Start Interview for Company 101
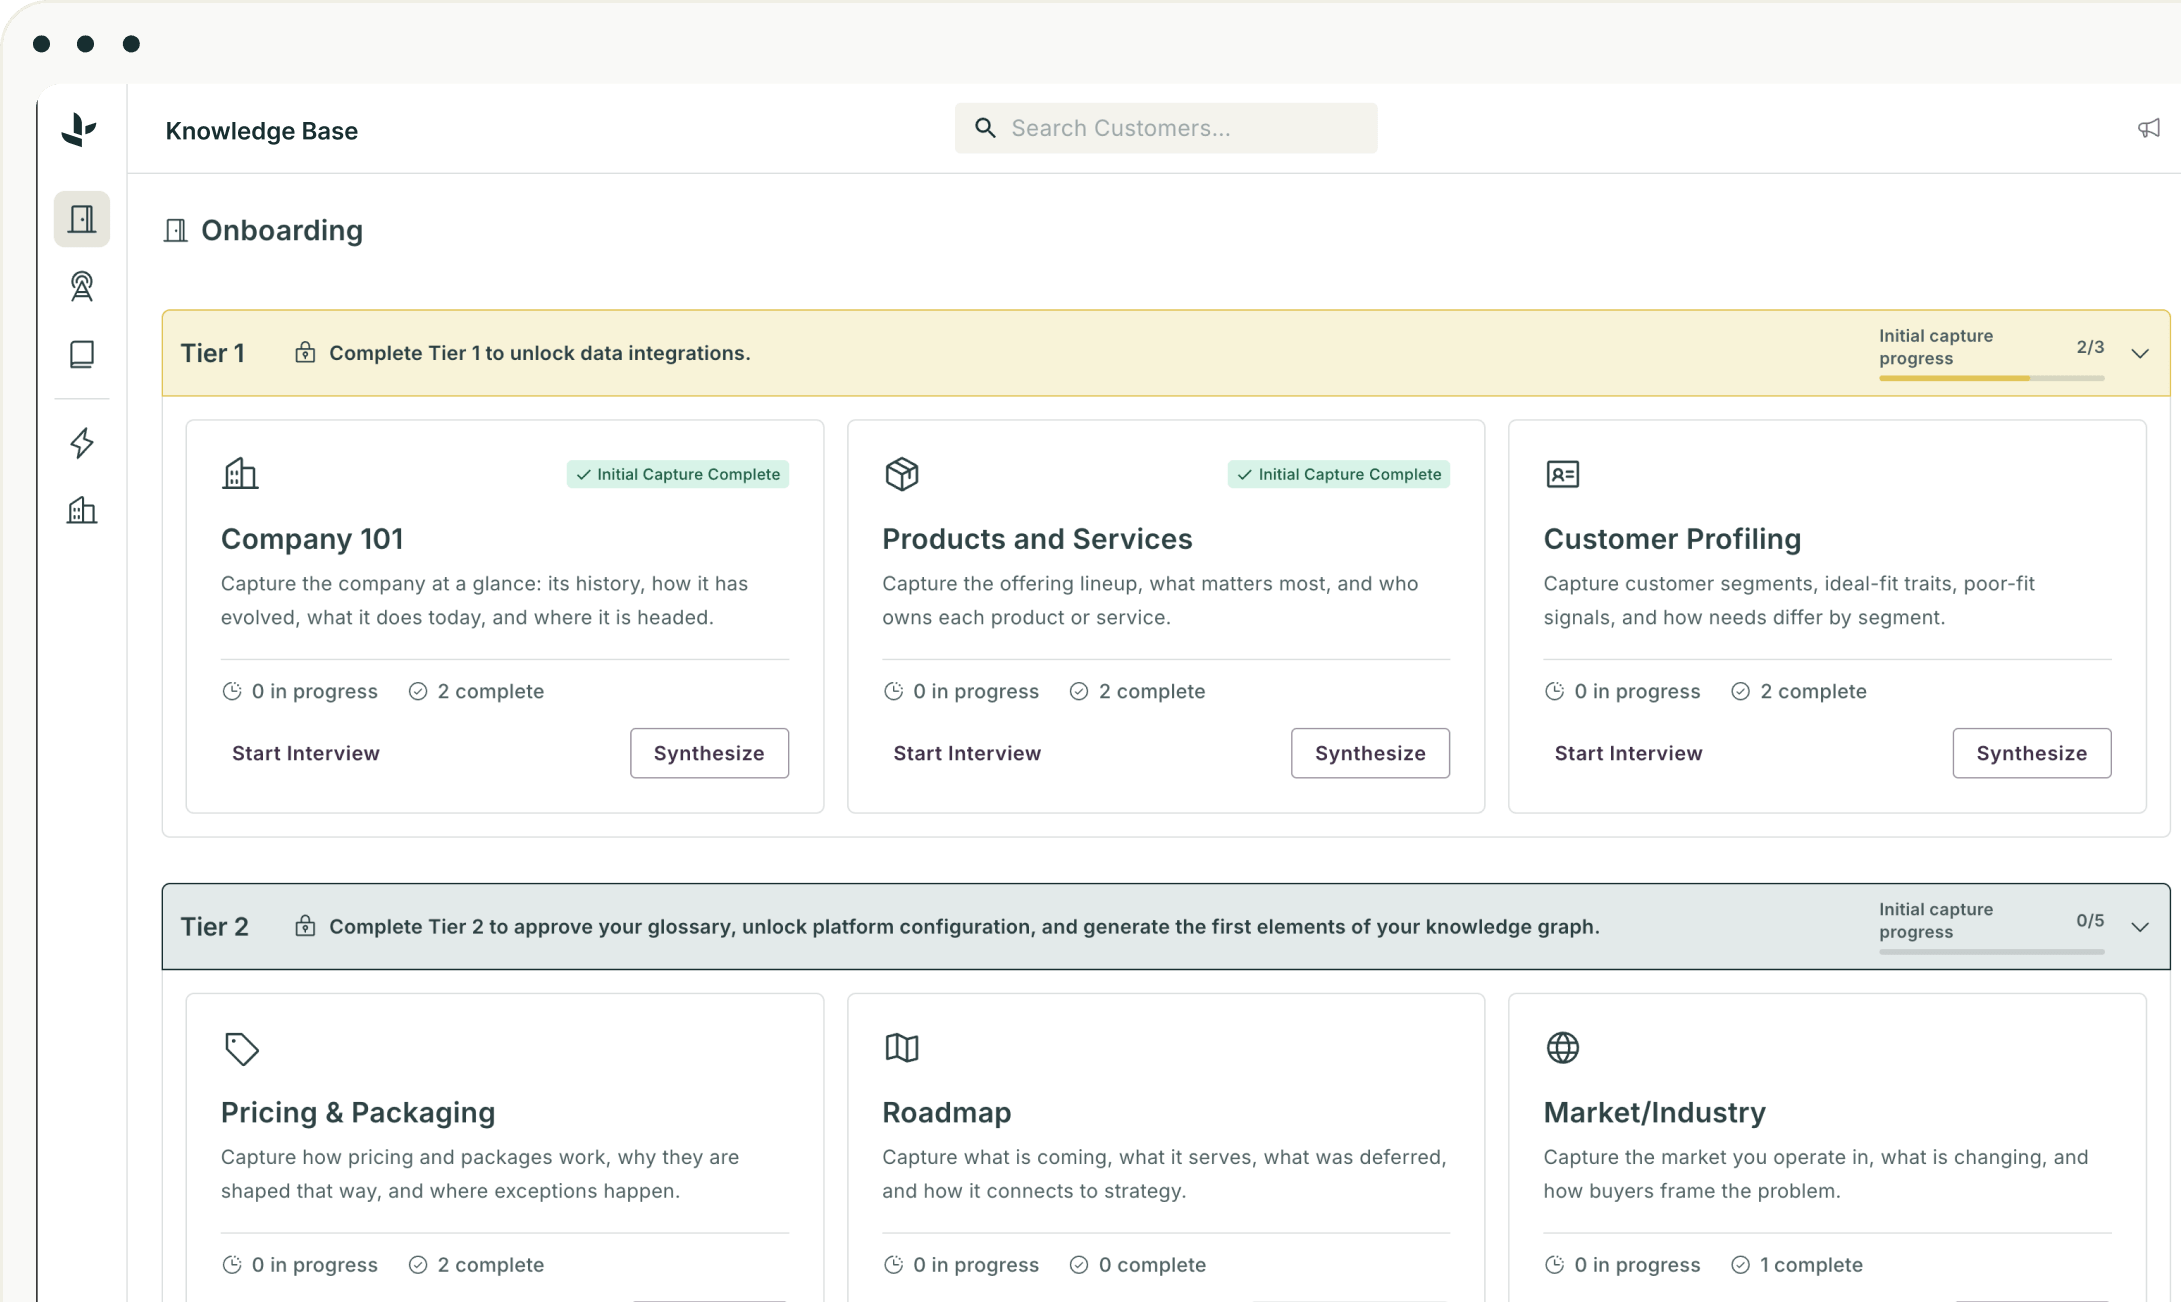Screen dimensions: 2181x1302 pyautogui.click(x=306, y=753)
